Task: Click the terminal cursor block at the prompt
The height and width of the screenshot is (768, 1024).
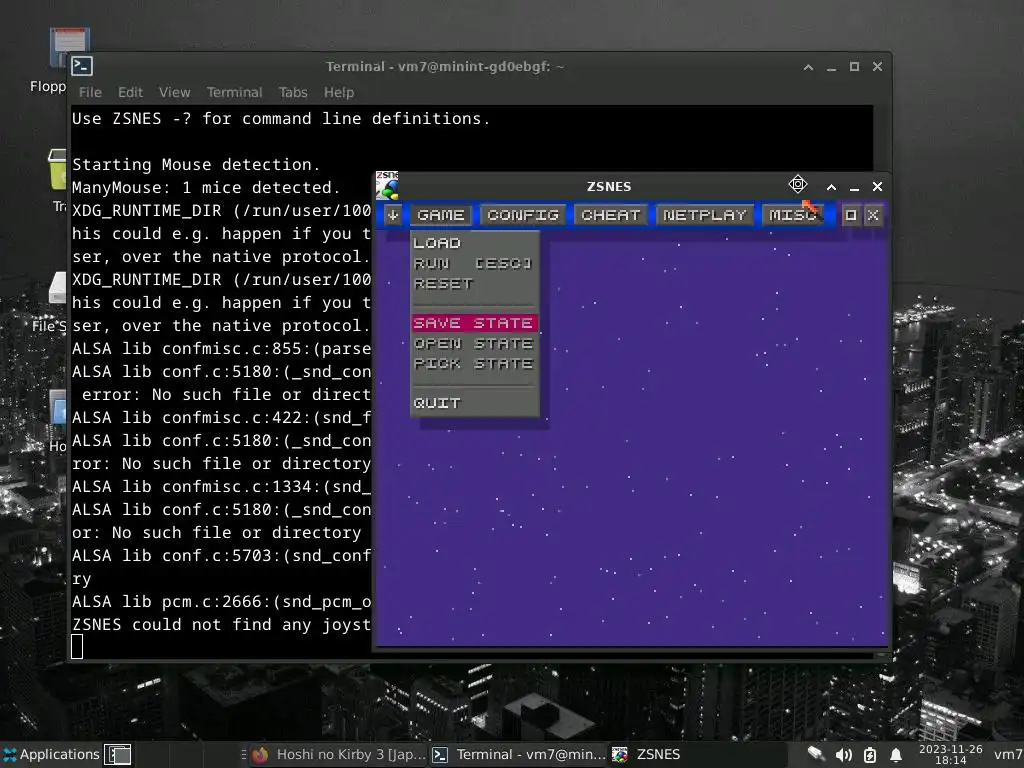Action: point(77,647)
